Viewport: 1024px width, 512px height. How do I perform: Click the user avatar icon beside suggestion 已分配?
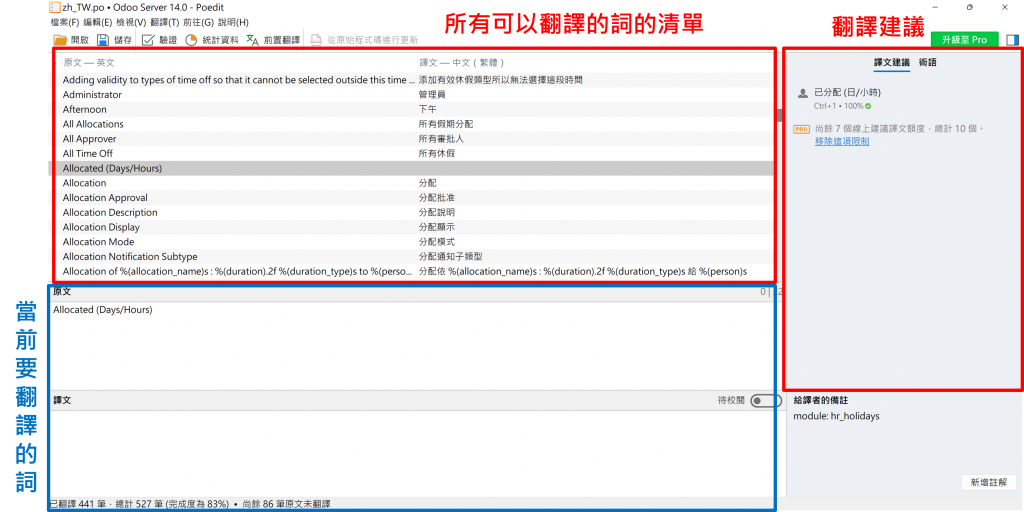pos(803,93)
